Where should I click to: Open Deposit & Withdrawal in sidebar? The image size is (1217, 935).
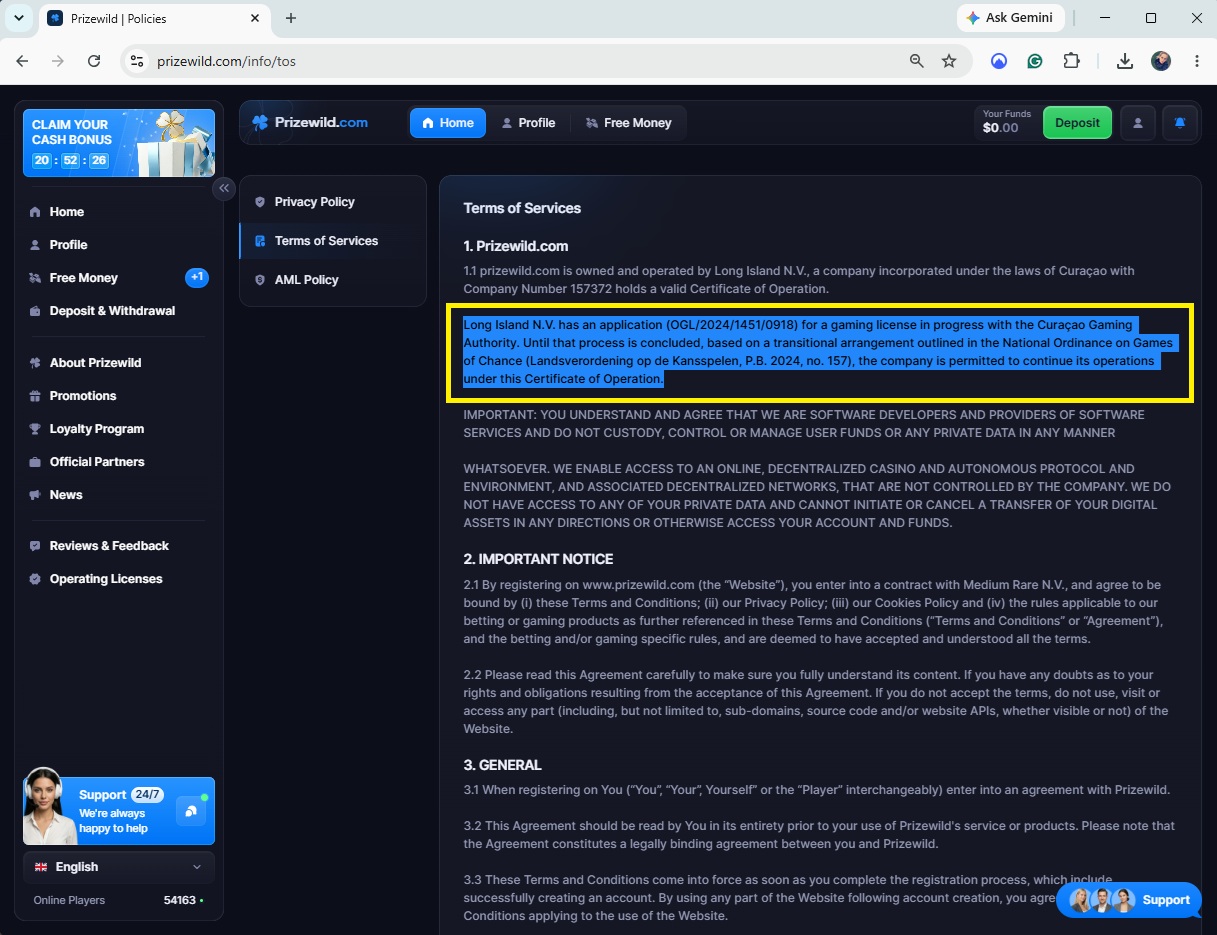point(119,311)
